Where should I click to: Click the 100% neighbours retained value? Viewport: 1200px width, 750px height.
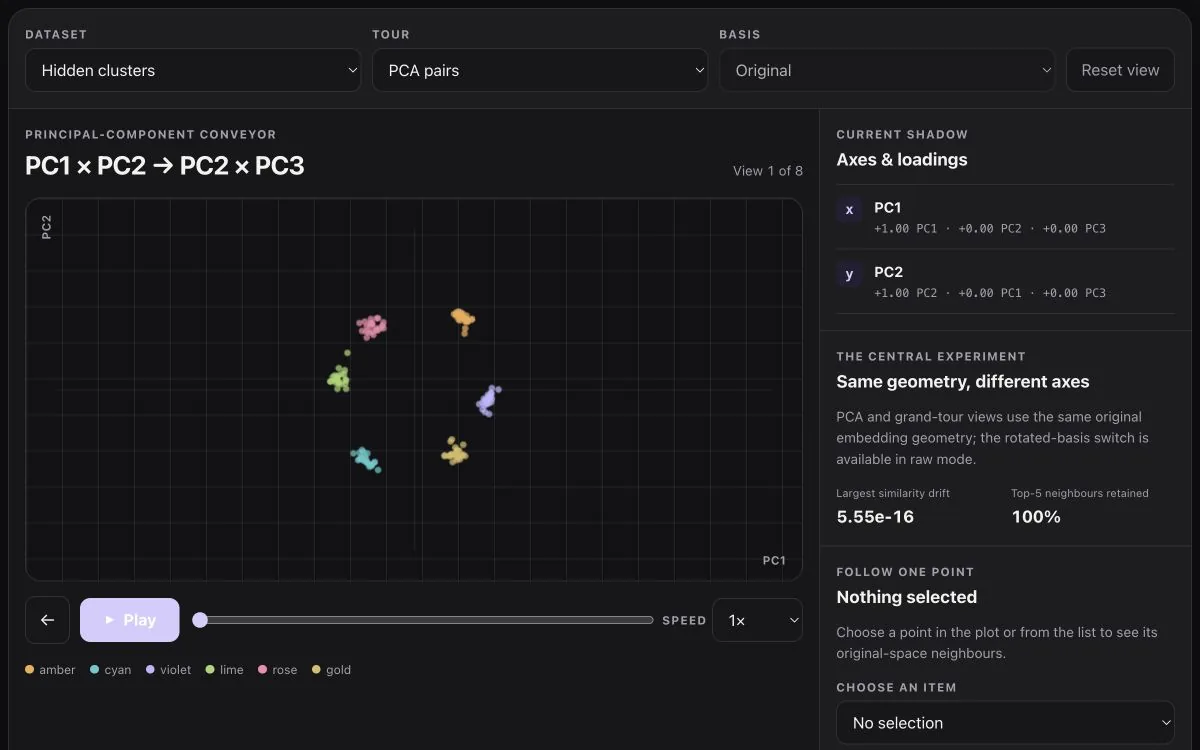[1036, 517]
